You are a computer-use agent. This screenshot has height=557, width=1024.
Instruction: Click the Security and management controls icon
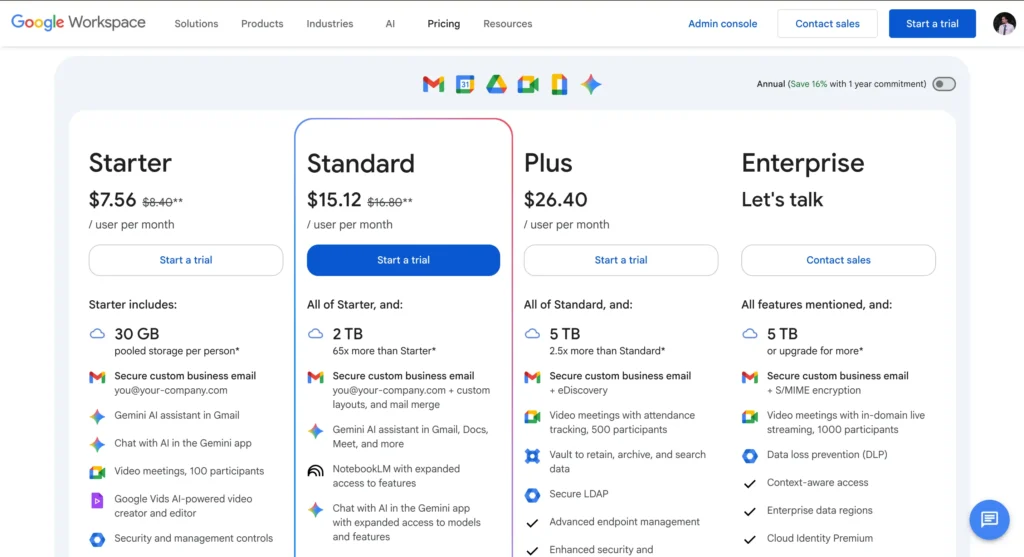pyautogui.click(x=97, y=539)
